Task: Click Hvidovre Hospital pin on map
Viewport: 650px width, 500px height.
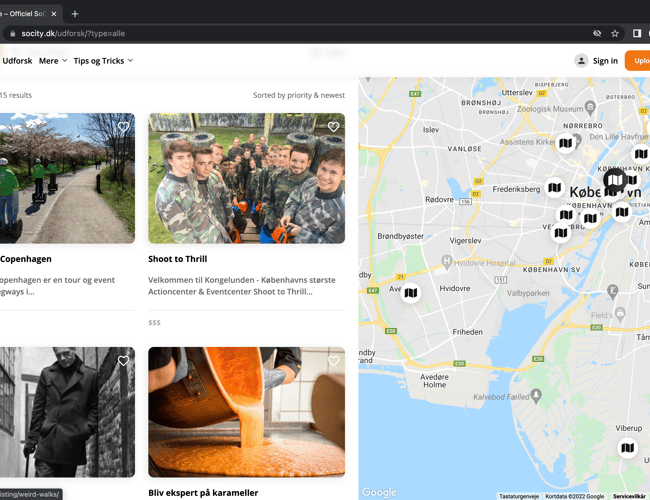Action: click(x=446, y=262)
